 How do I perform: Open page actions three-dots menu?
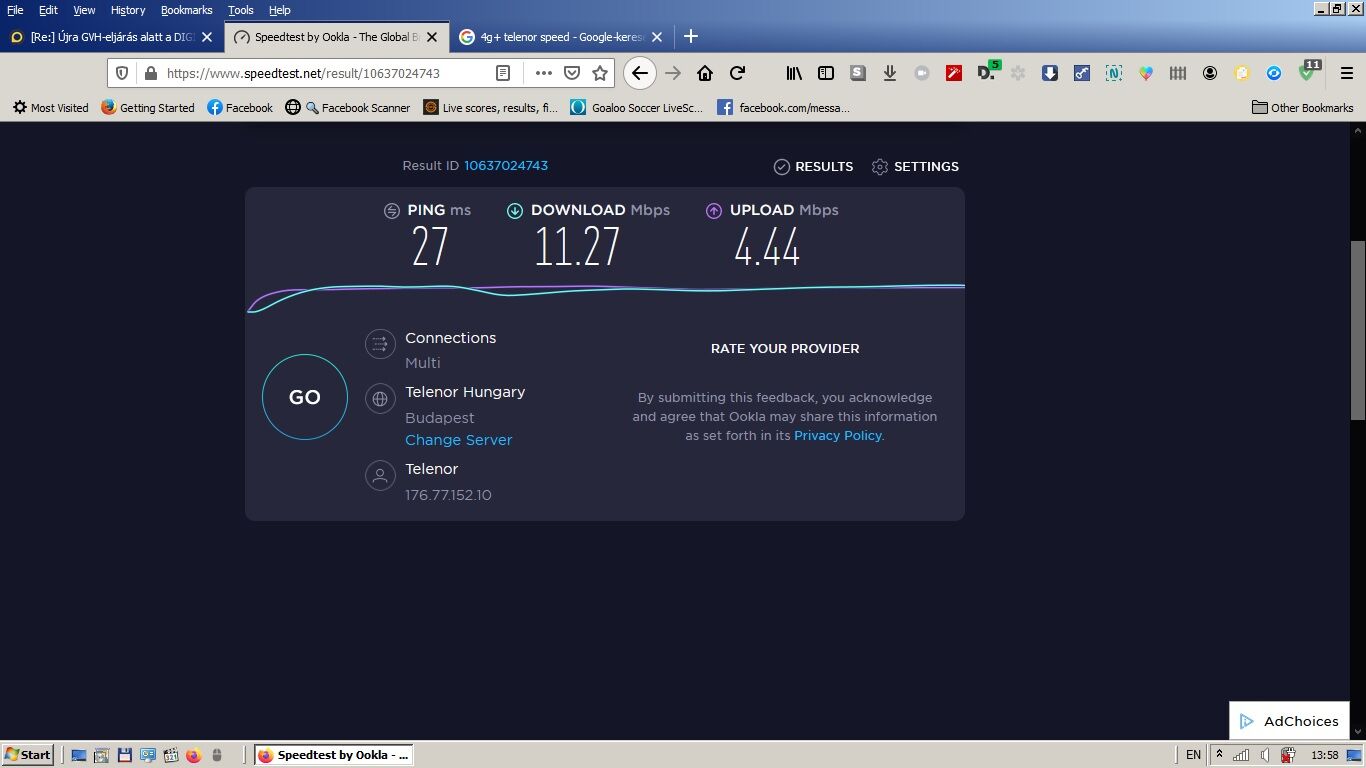(x=543, y=73)
